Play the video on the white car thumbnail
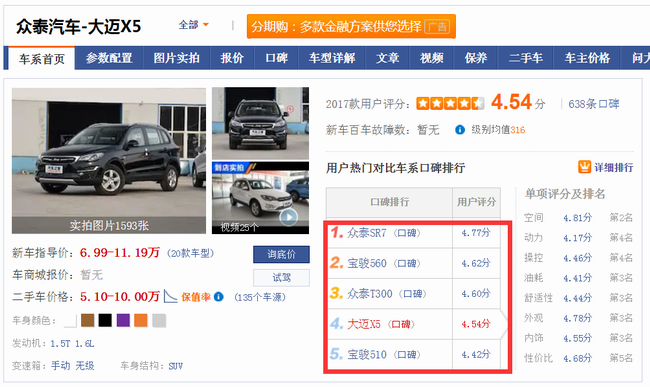Image resolution: width=650 pixels, height=387 pixels. tap(289, 217)
